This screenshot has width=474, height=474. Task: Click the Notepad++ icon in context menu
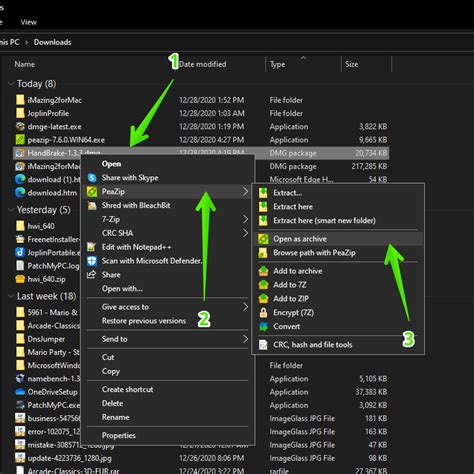[x=91, y=247]
